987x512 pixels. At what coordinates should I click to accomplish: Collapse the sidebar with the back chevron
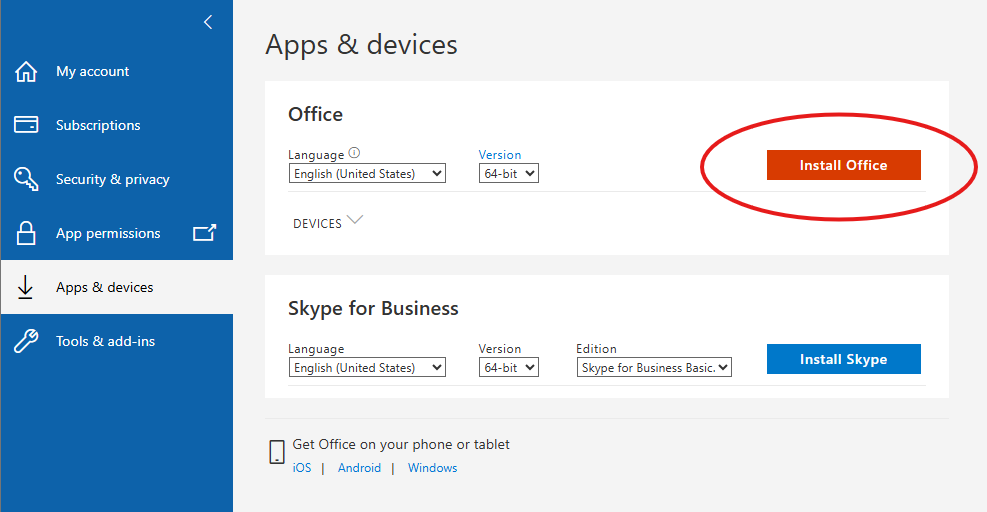(x=208, y=22)
